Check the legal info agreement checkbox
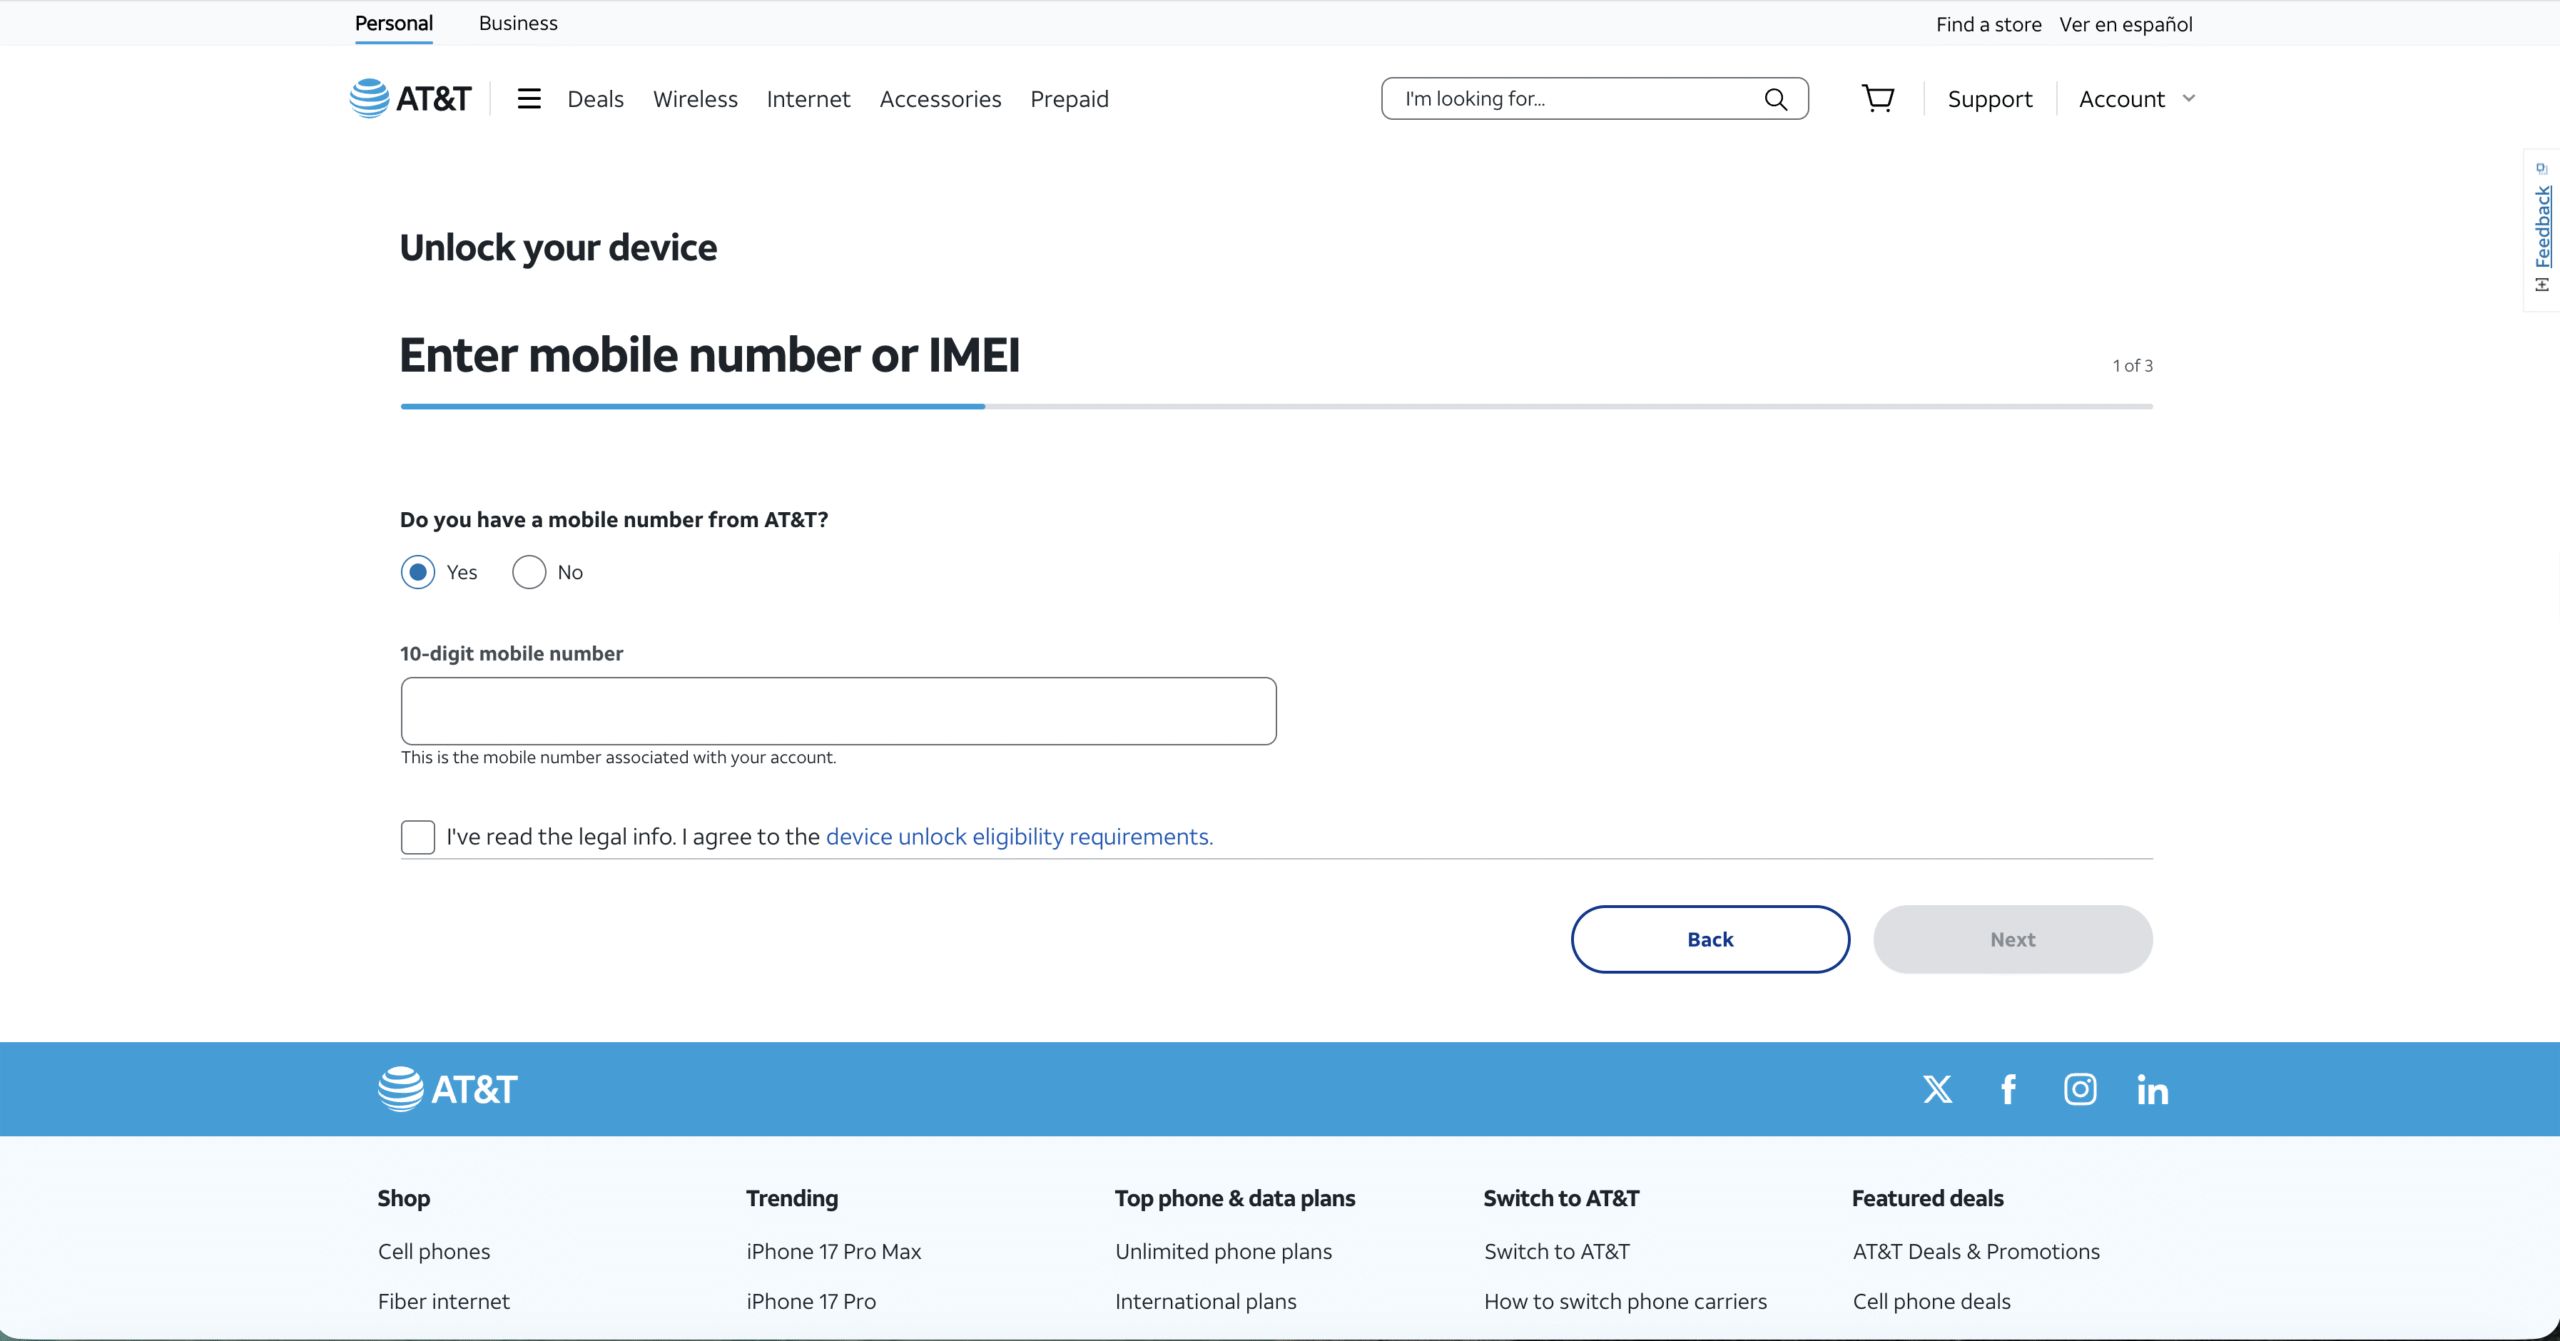This screenshot has width=2560, height=1341. 418,837
